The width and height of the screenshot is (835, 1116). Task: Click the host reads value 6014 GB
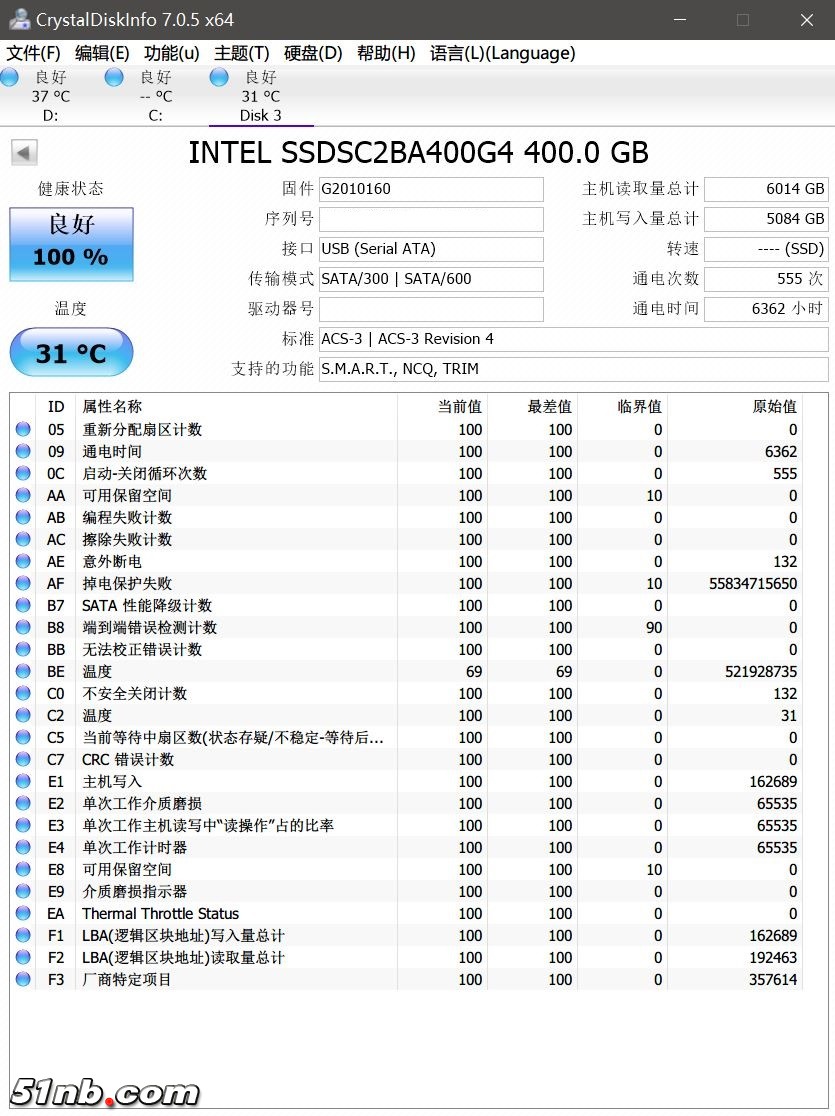tap(766, 189)
